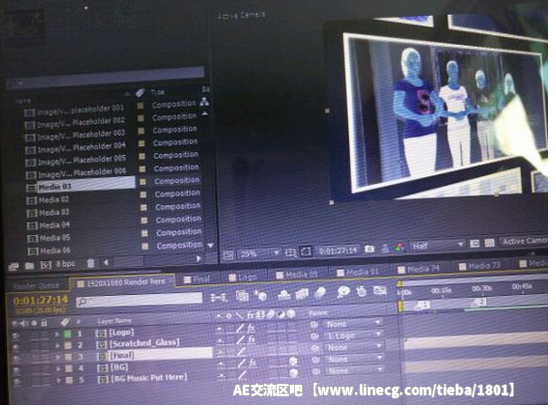Select the Media 06 project item

point(55,251)
